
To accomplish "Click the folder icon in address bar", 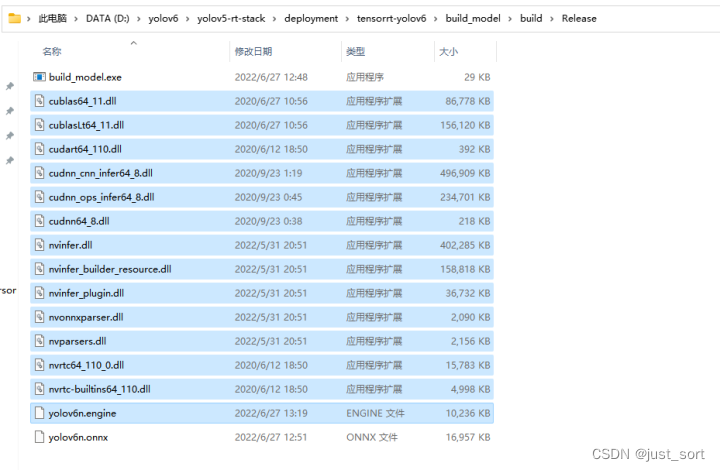I will 15,18.
